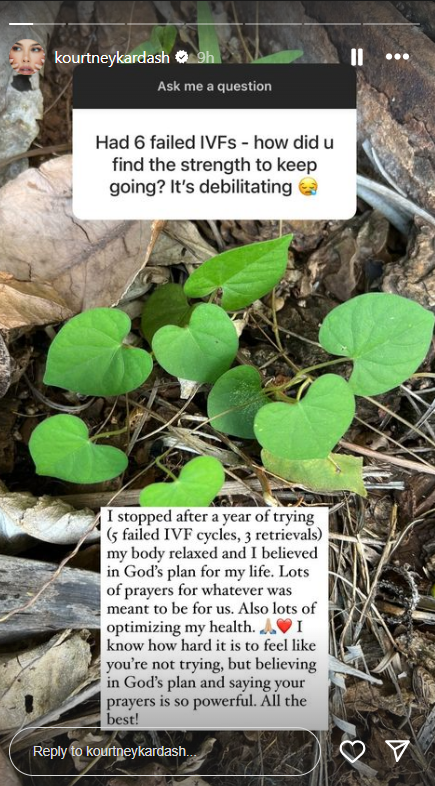435x786 pixels.
Task: Click the verified badge next to username
Action: tap(181, 57)
